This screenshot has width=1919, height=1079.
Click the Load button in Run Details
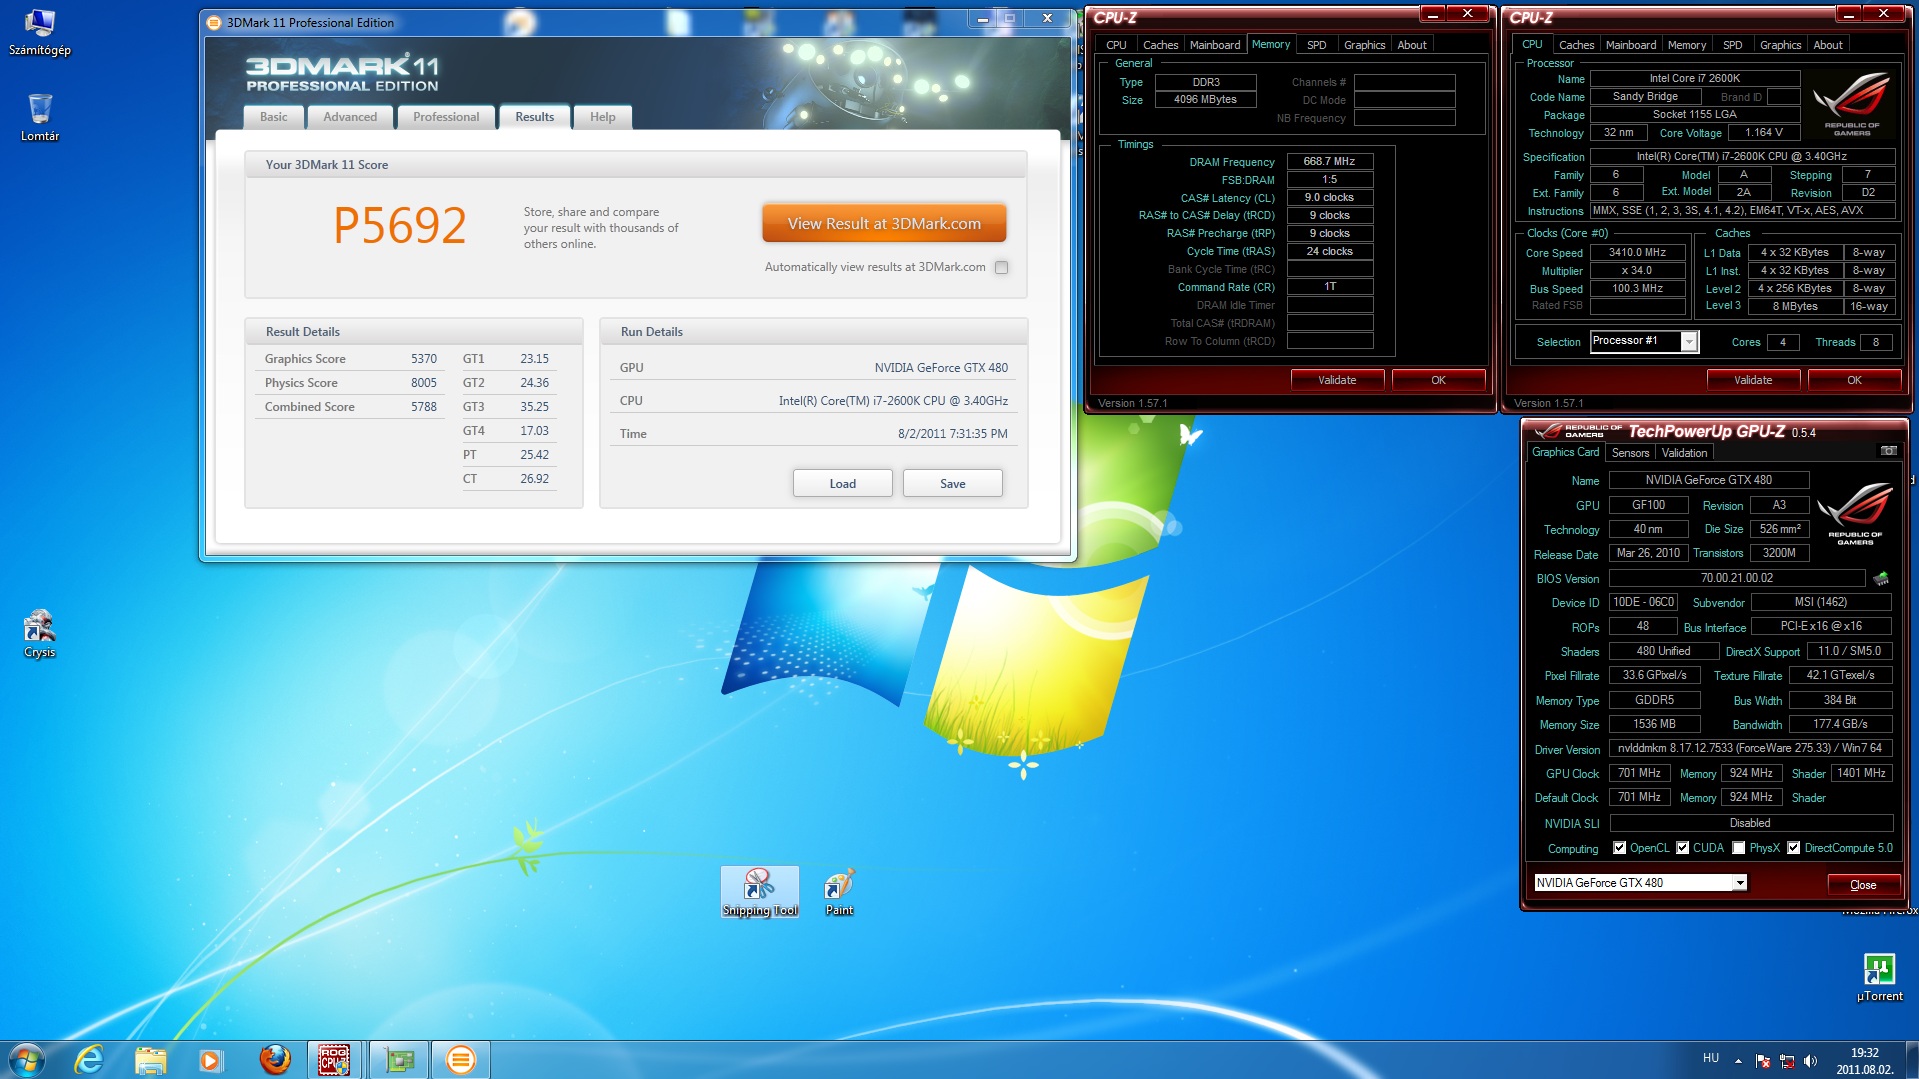click(x=843, y=484)
